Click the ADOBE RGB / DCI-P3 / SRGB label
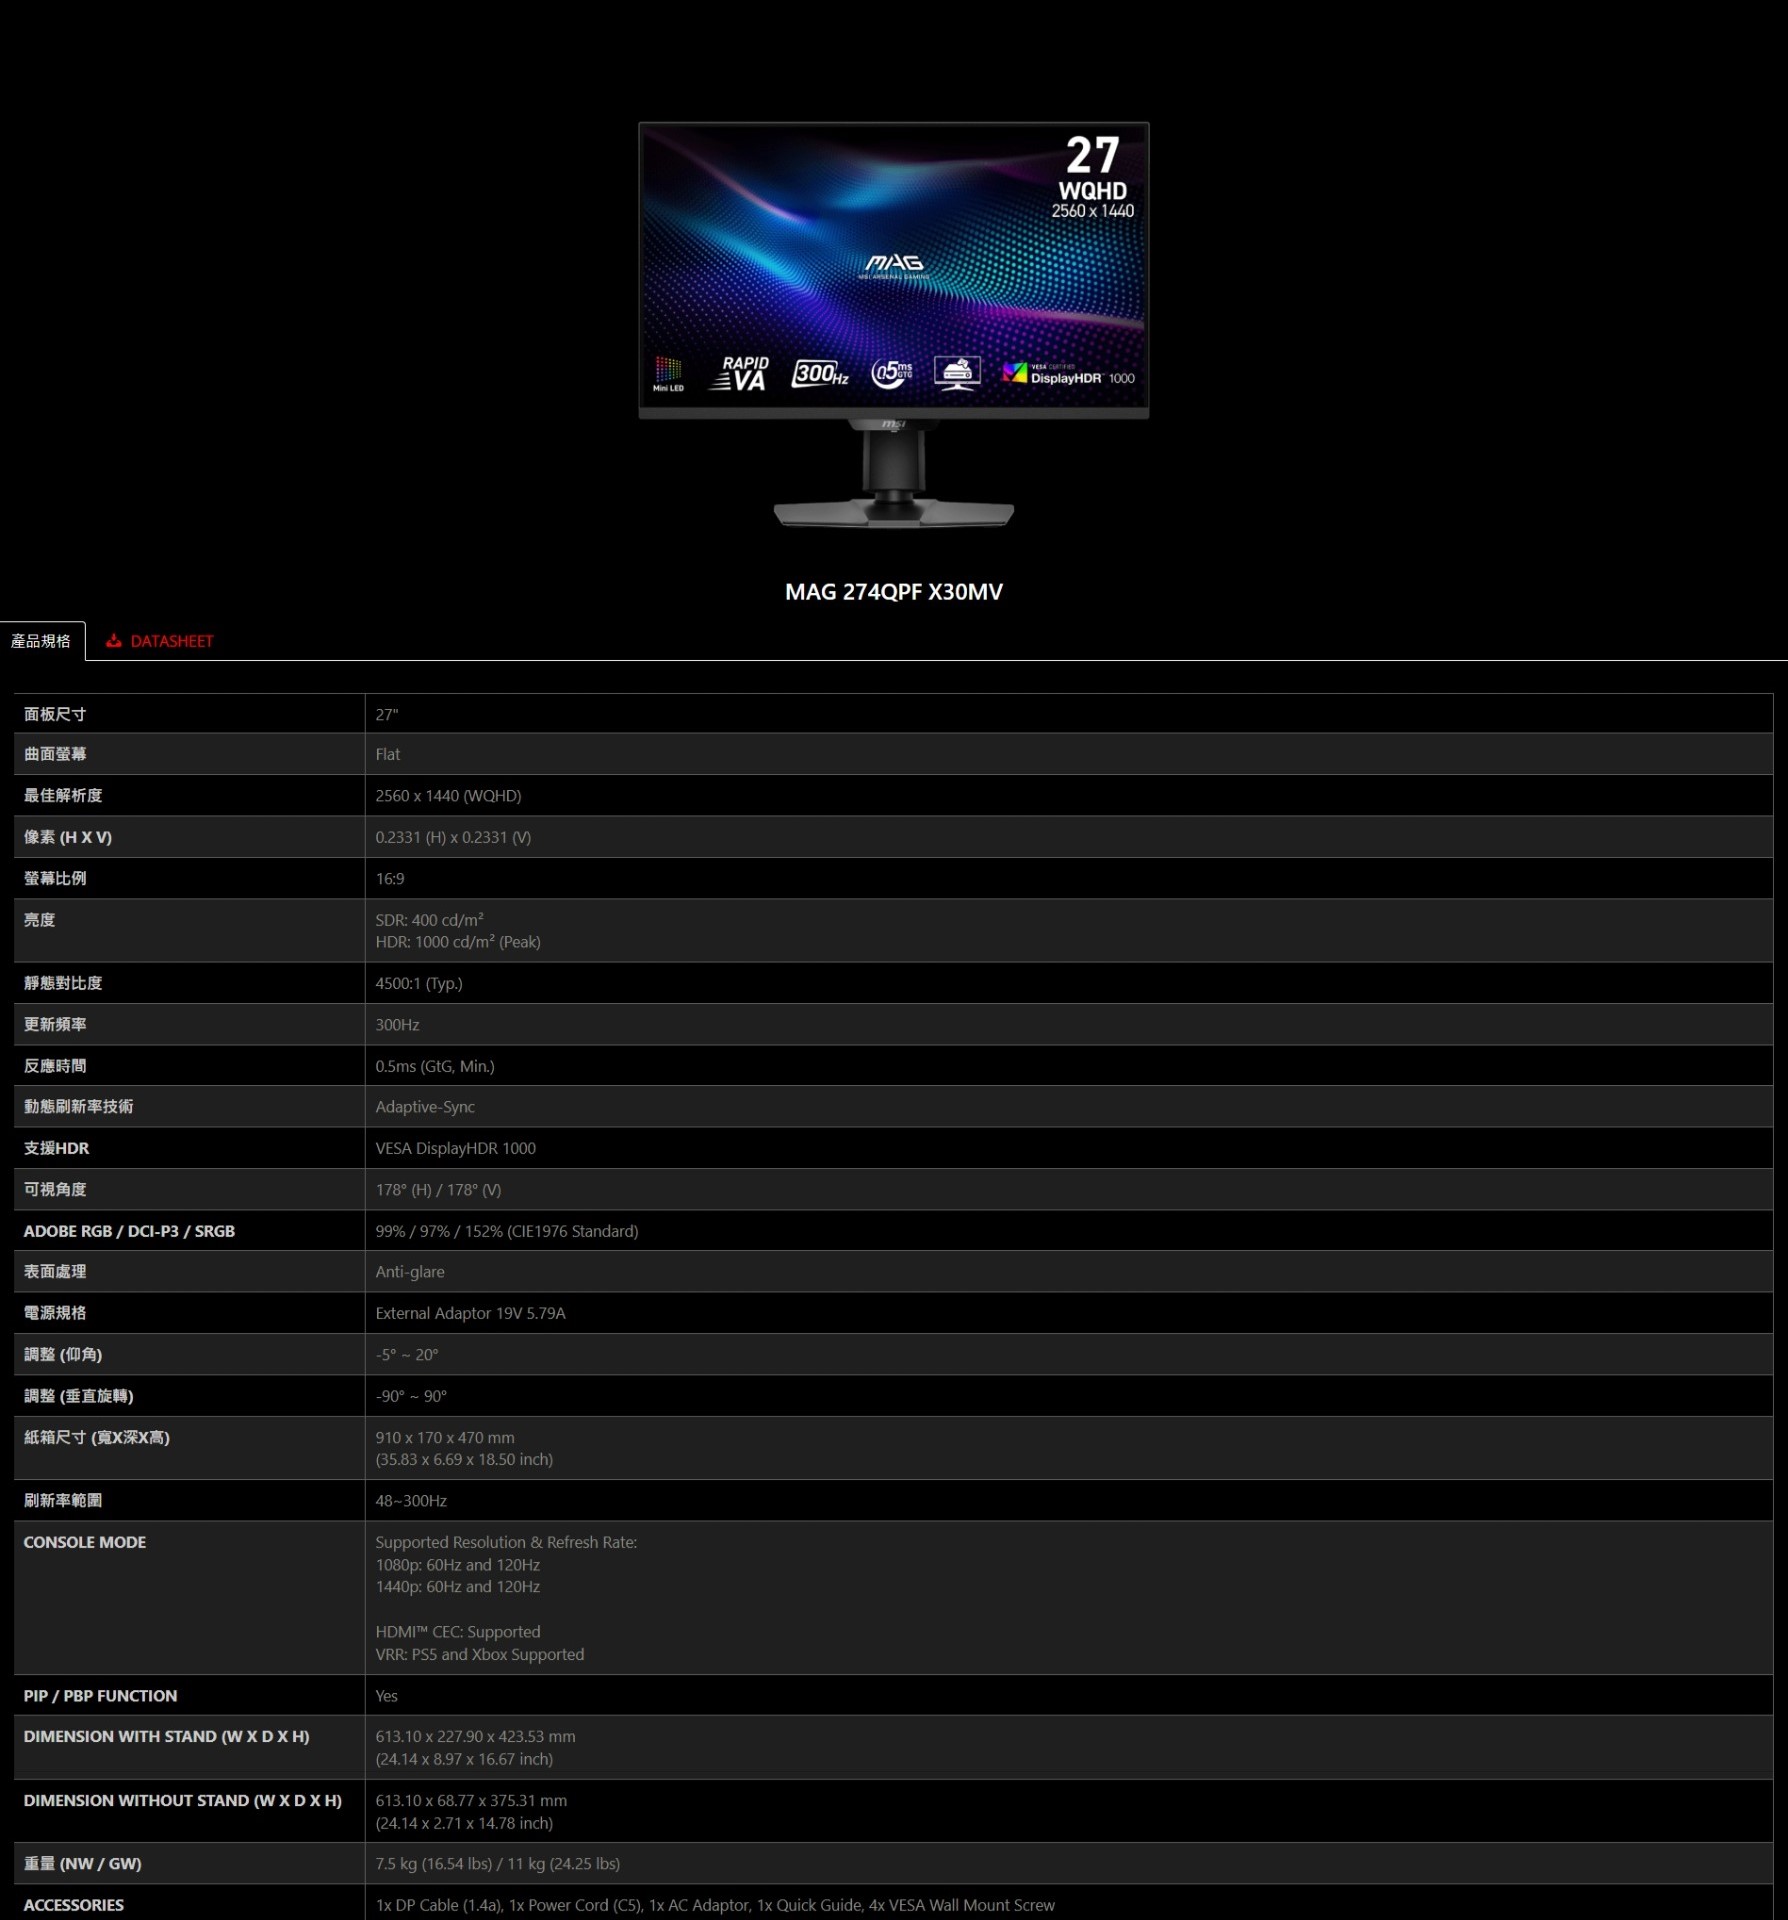Viewport: 1788px width, 1920px height. 129,1231
